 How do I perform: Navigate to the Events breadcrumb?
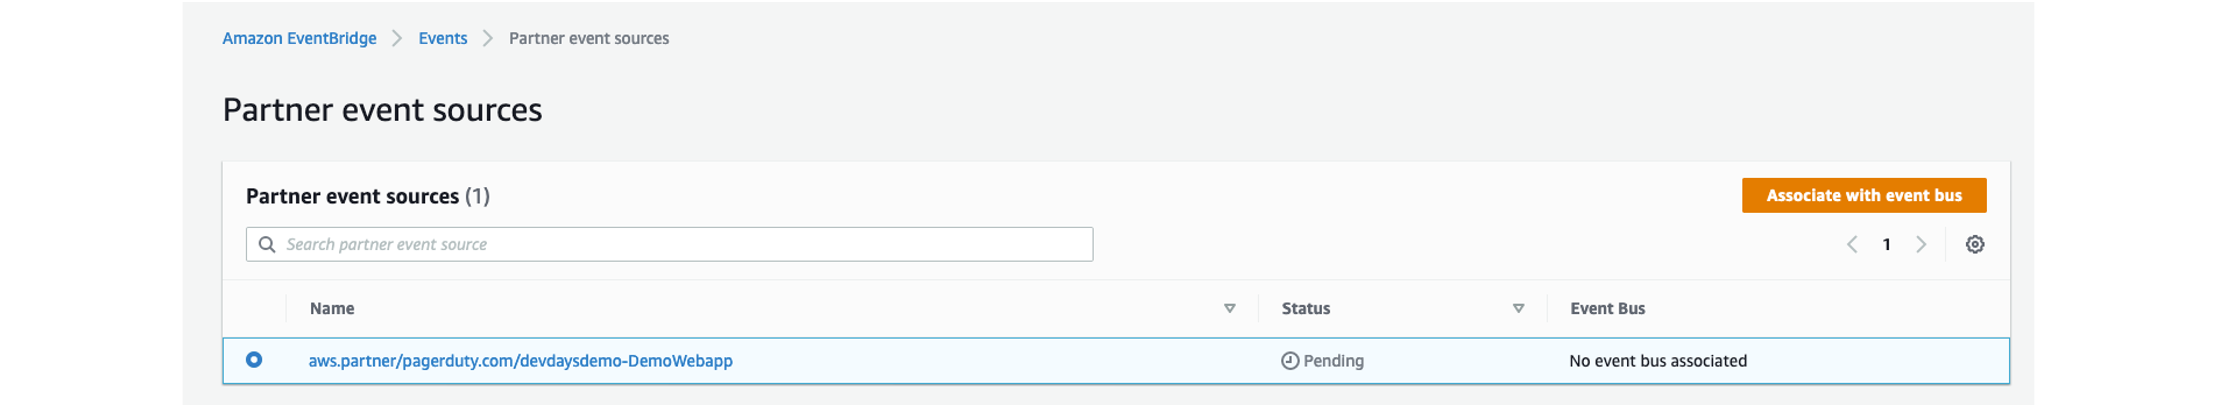443,38
